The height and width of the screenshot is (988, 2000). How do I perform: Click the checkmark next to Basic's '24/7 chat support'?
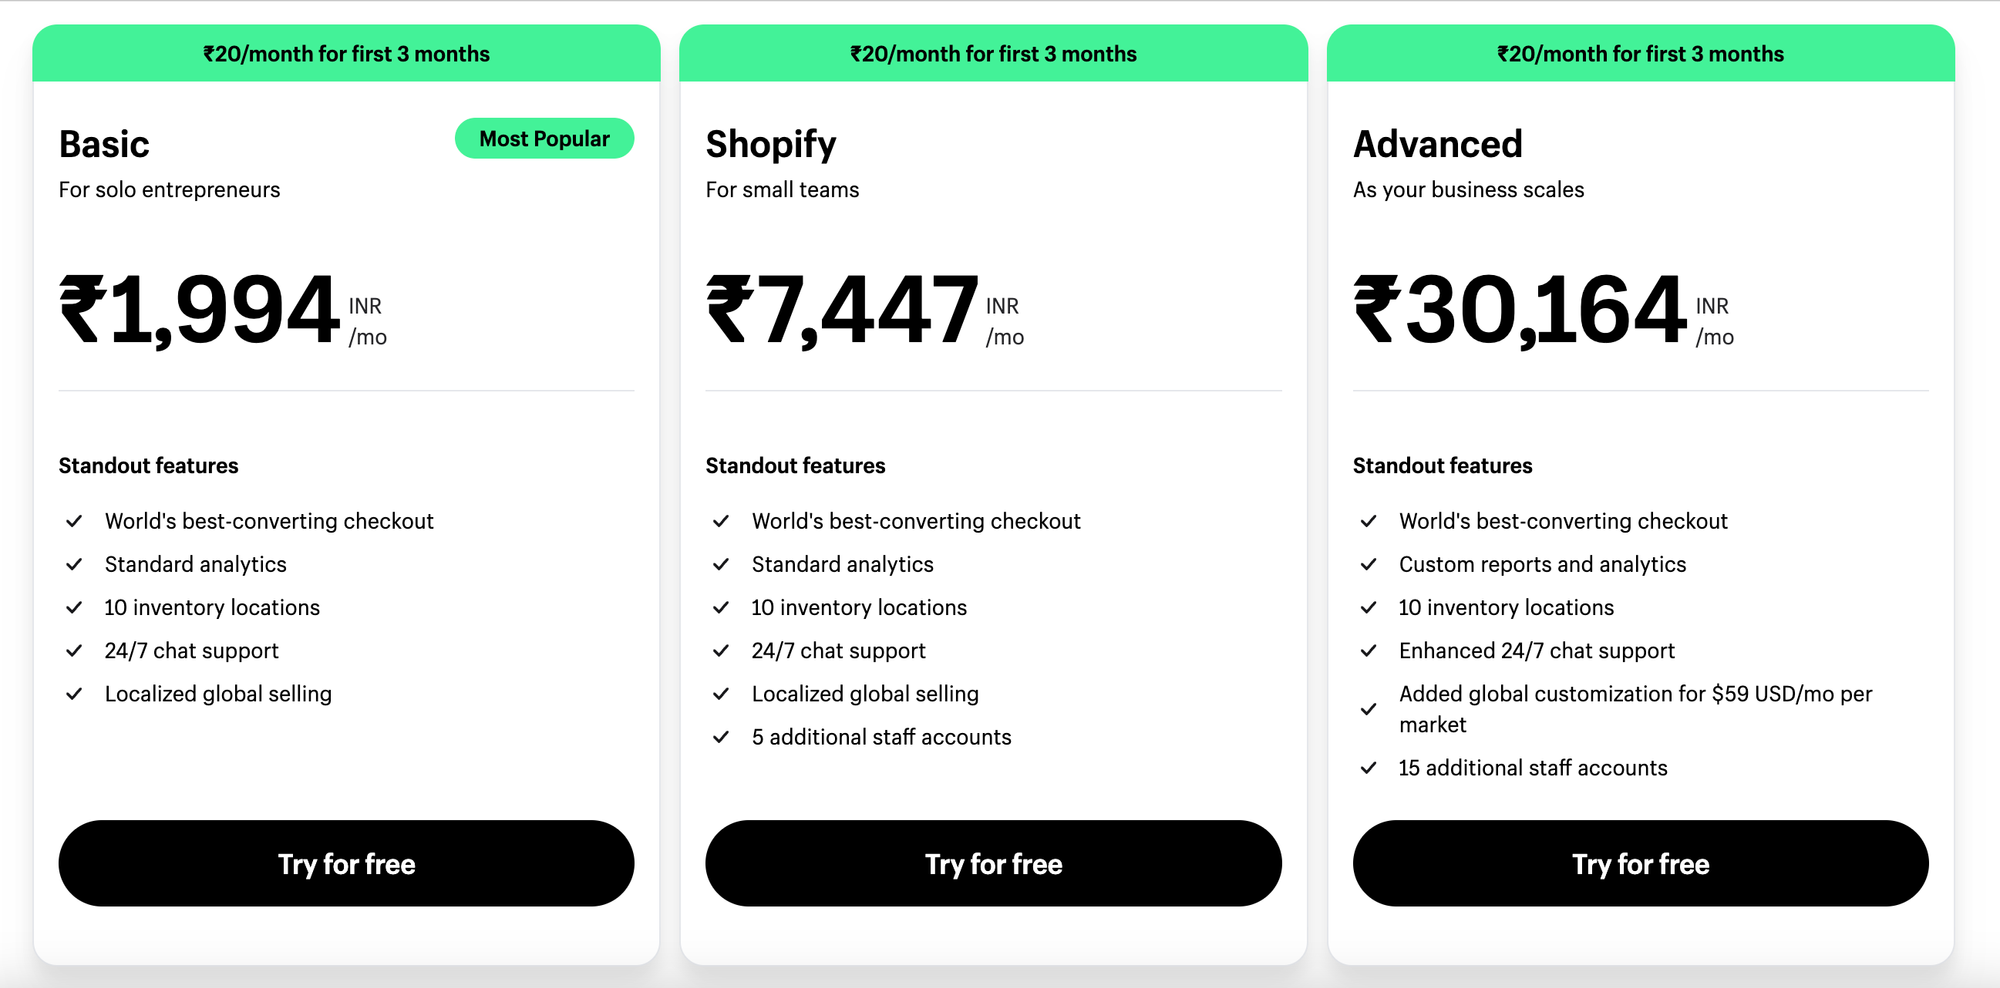click(74, 650)
